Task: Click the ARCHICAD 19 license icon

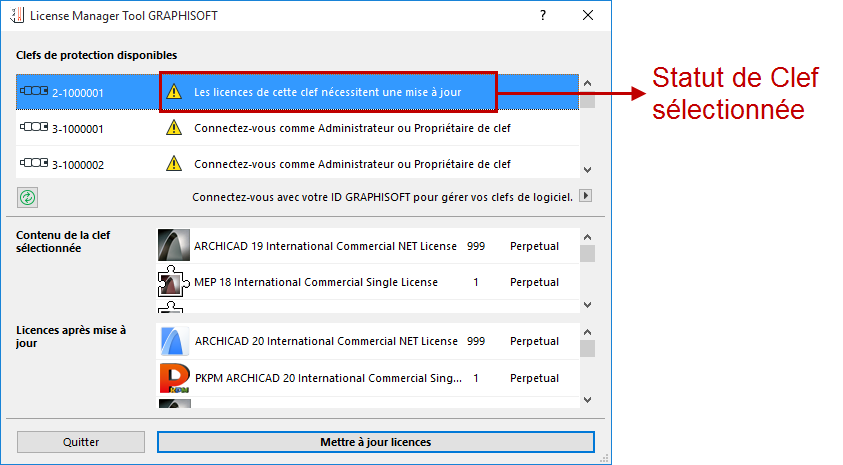Action: point(174,246)
